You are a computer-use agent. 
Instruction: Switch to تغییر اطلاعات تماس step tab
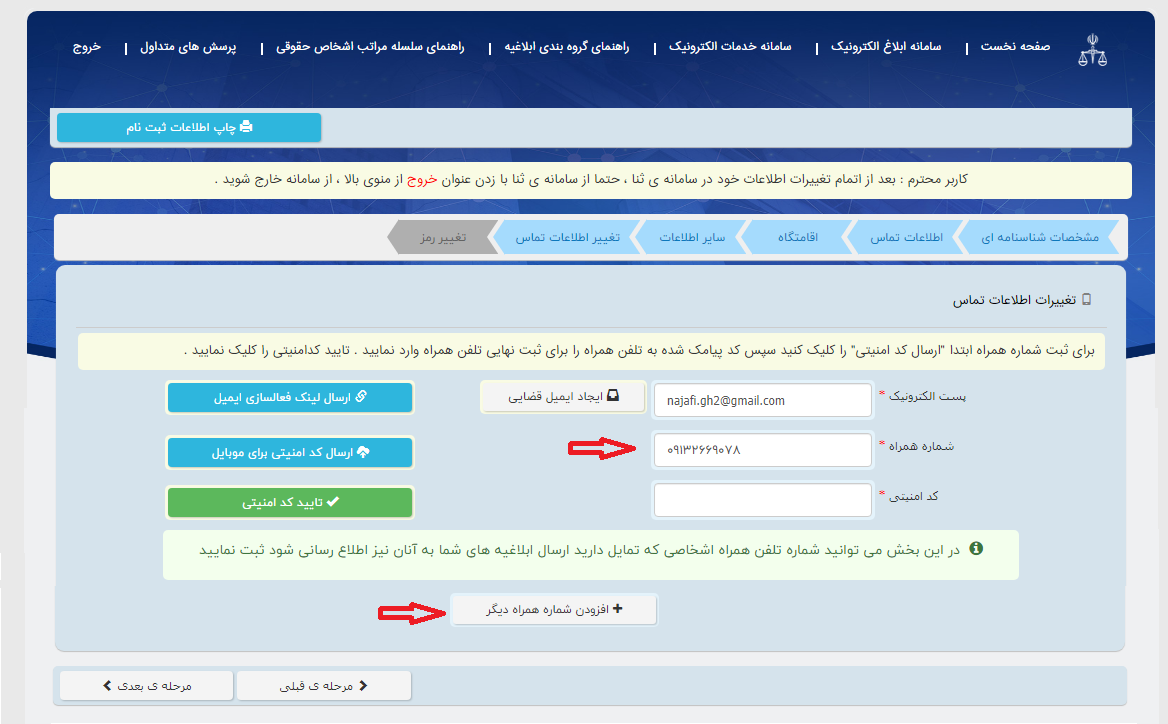(x=568, y=237)
